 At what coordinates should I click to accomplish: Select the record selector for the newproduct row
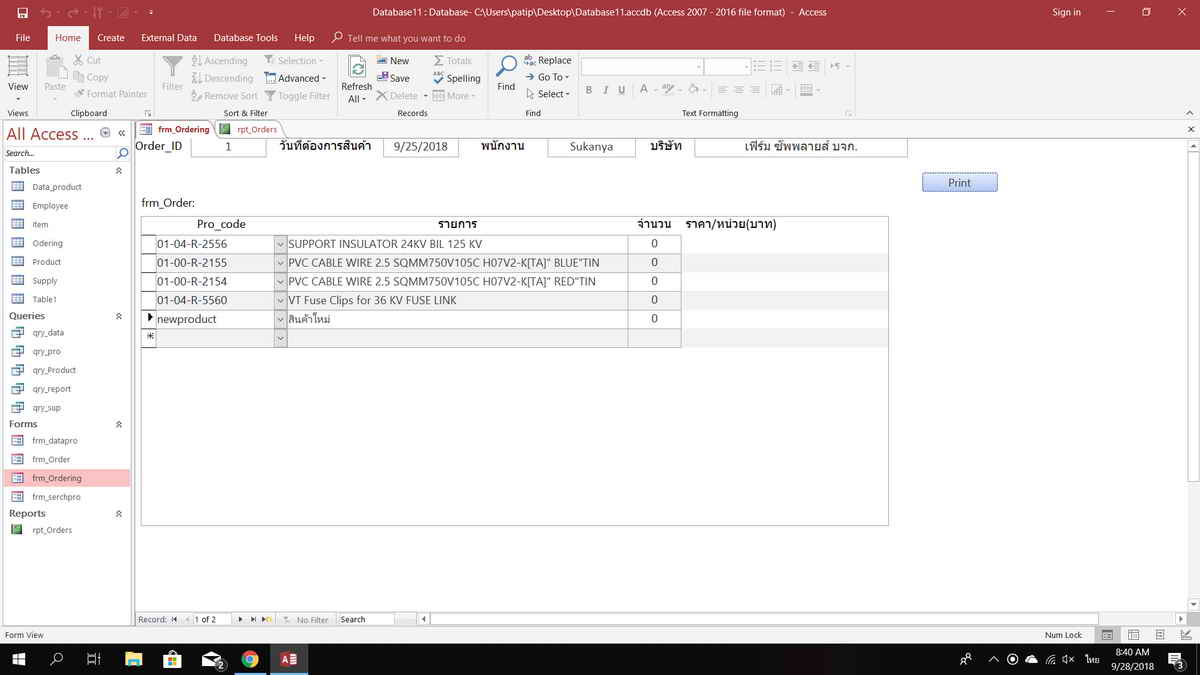point(149,319)
